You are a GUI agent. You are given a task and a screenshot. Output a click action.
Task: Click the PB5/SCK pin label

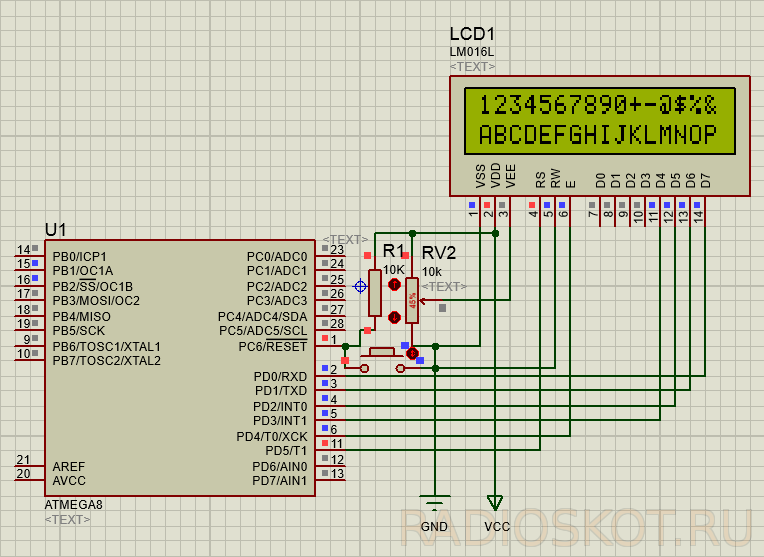point(78,330)
